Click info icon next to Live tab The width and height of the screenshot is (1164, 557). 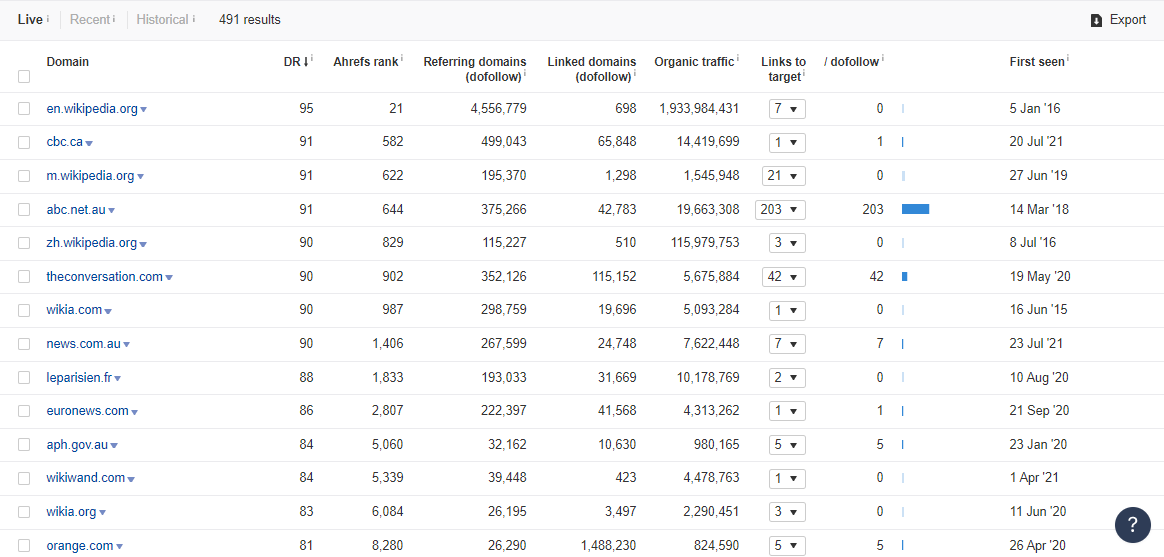tap(48, 19)
